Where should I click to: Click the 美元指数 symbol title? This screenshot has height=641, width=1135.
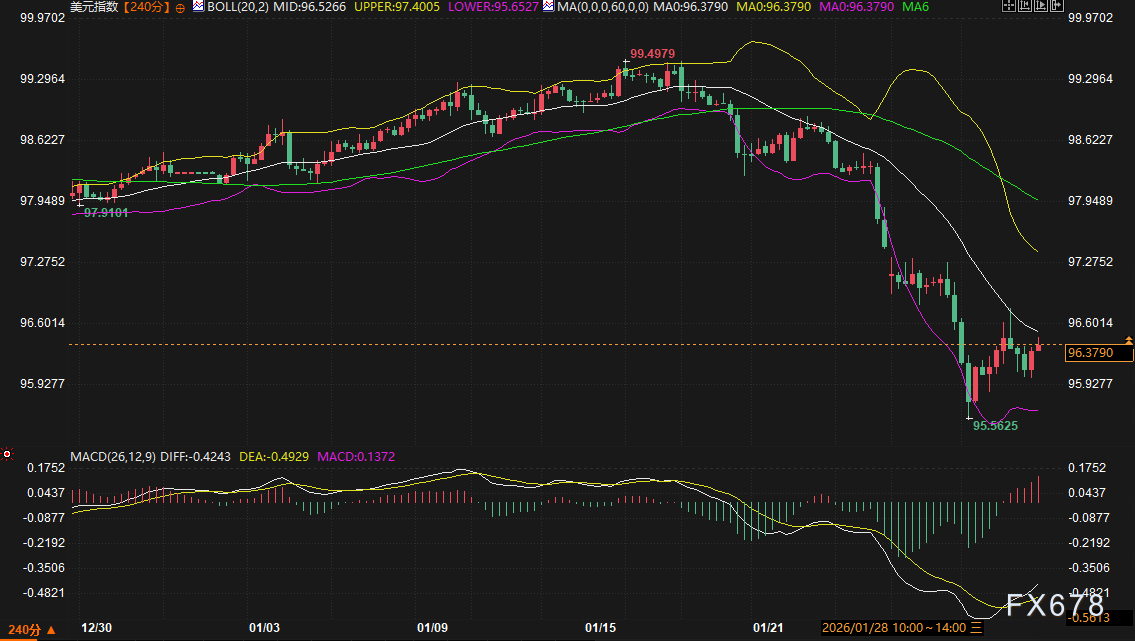point(95,8)
